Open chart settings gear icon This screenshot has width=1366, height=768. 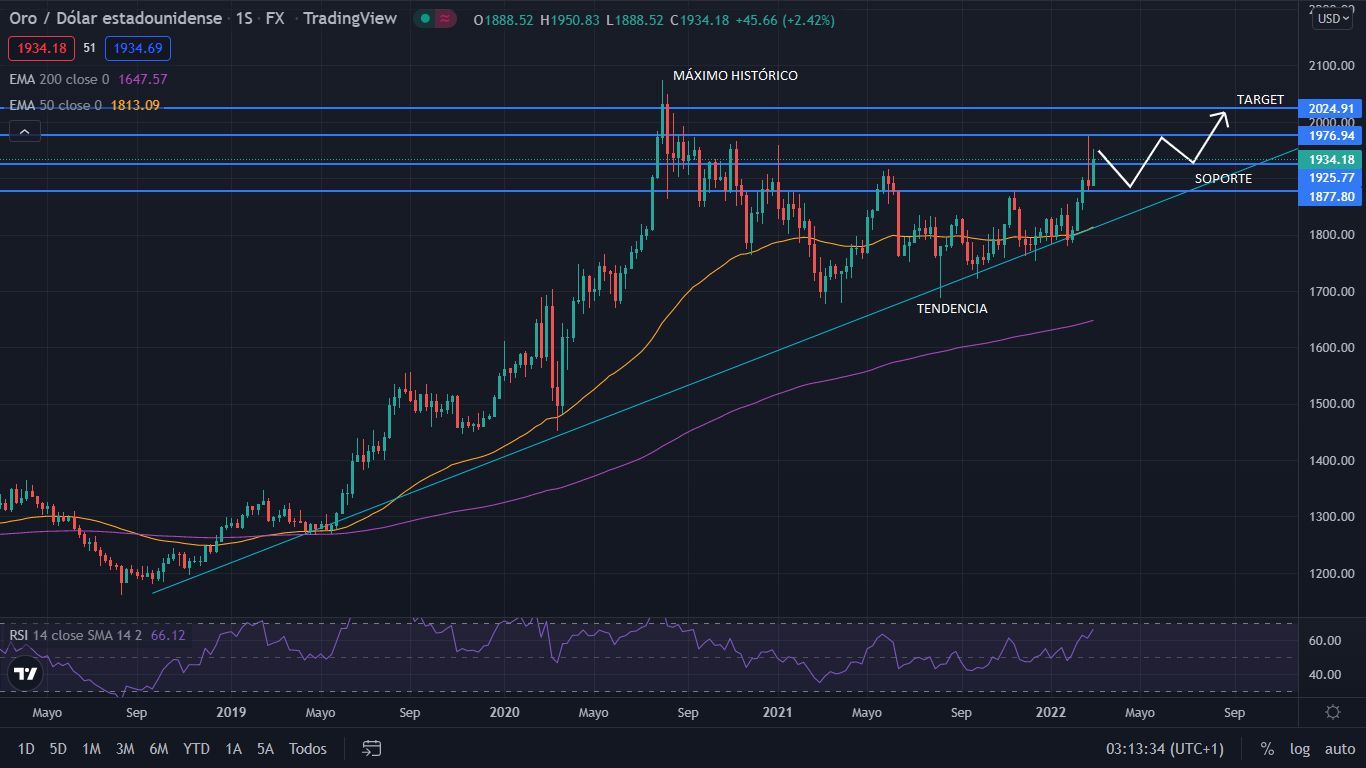click(x=1332, y=712)
